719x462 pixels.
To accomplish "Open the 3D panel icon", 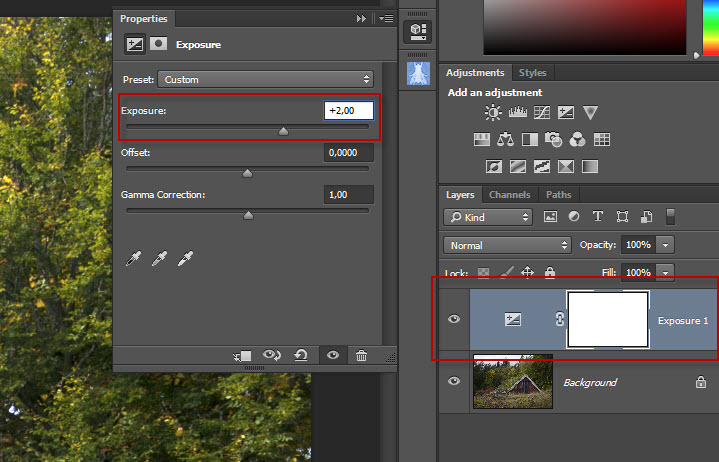I will [418, 32].
